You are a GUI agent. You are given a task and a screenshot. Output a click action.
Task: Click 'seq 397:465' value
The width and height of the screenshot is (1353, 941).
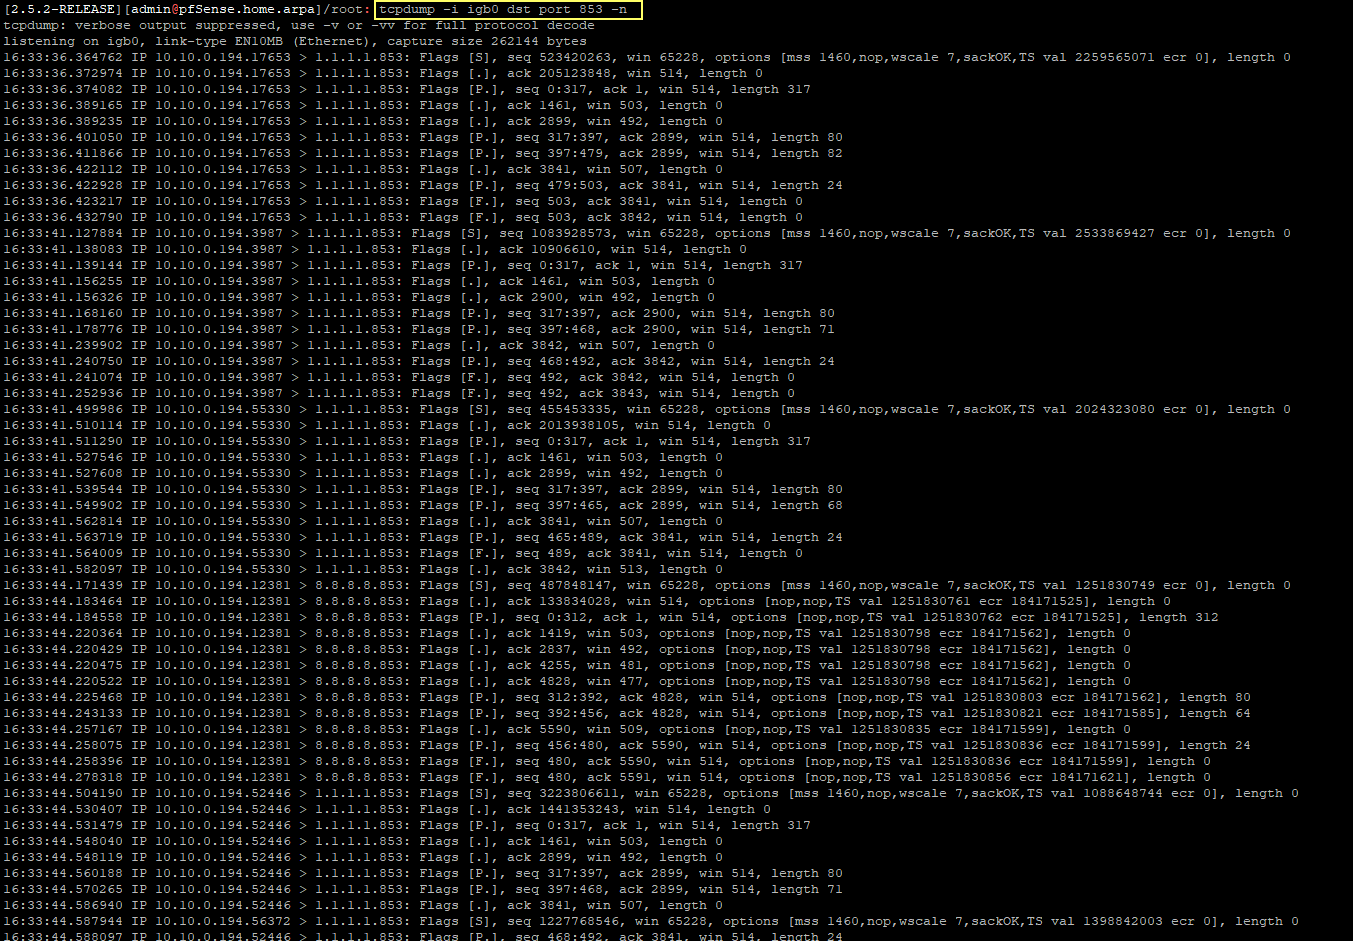coord(559,505)
